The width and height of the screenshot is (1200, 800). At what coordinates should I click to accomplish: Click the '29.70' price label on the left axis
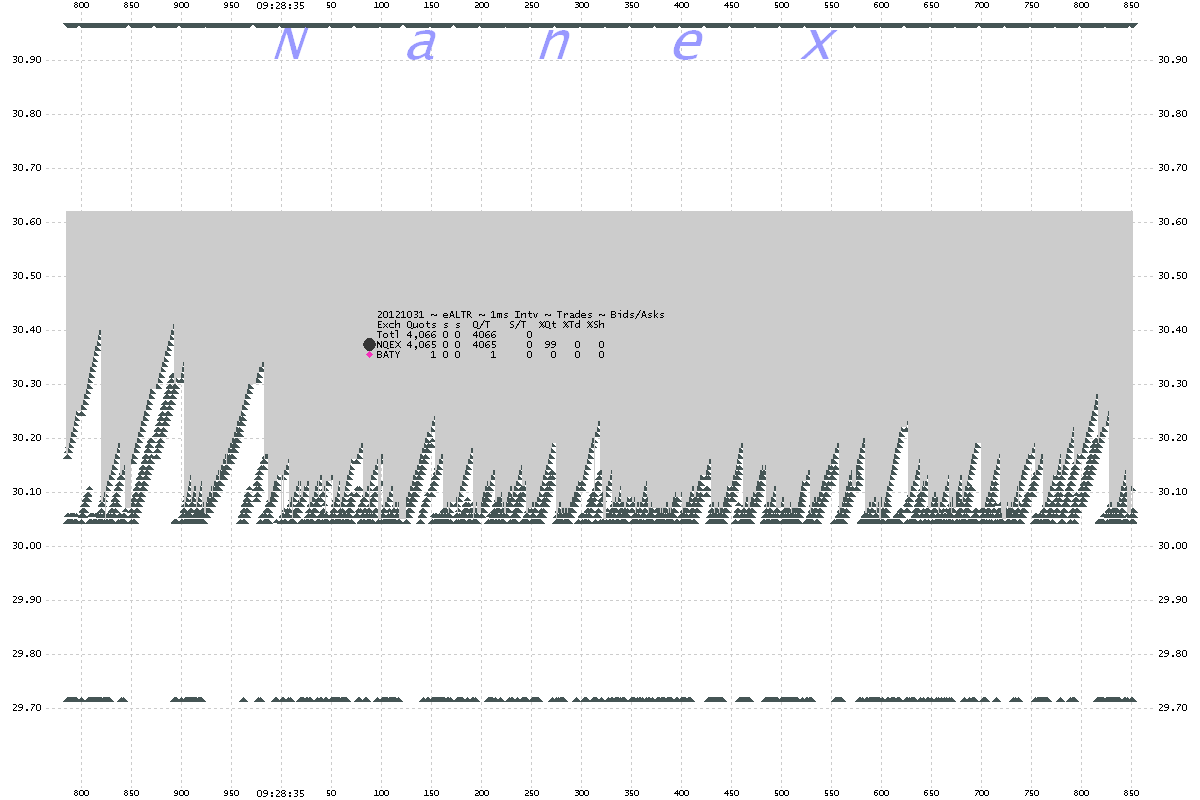[27, 708]
